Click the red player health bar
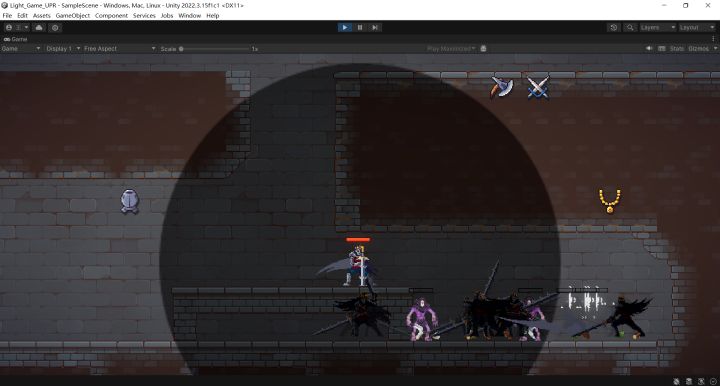This screenshot has width=720, height=386. pyautogui.click(x=358, y=240)
